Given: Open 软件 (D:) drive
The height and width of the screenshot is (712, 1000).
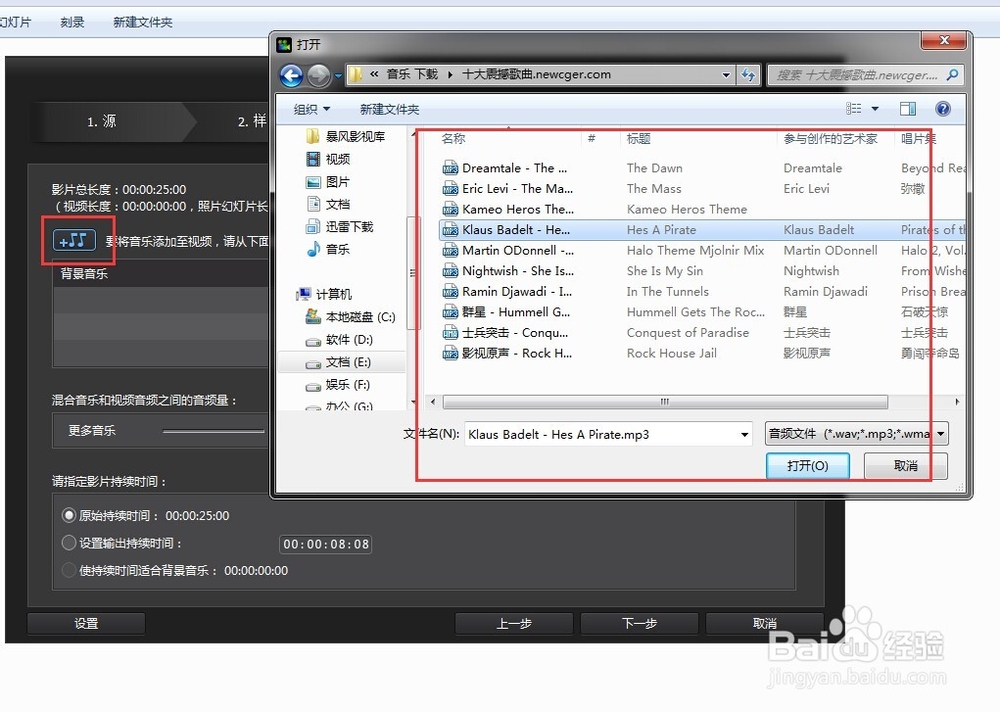Looking at the screenshot, I should tap(339, 339).
